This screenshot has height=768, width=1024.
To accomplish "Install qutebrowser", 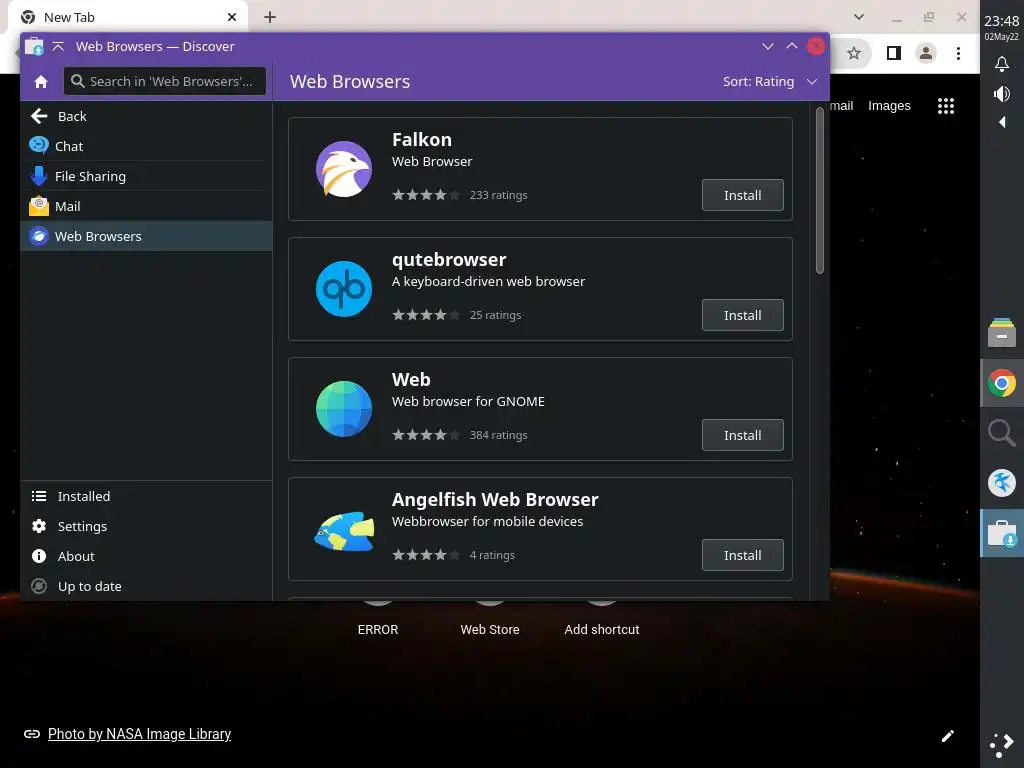I will pos(743,315).
